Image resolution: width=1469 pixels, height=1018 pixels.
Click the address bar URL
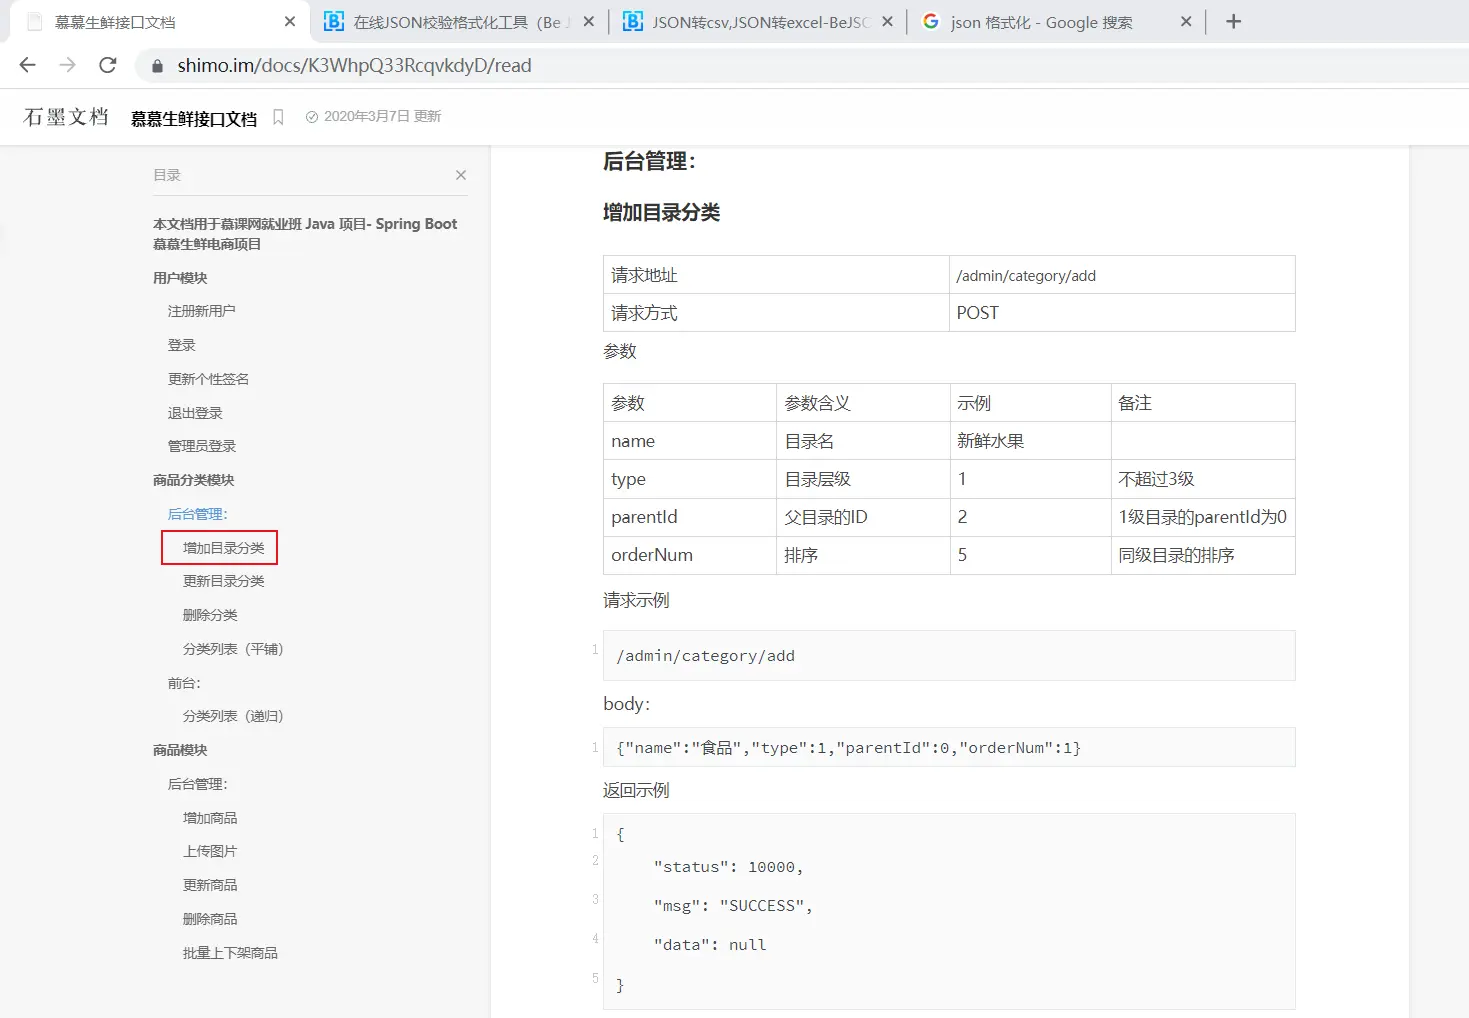354,66
